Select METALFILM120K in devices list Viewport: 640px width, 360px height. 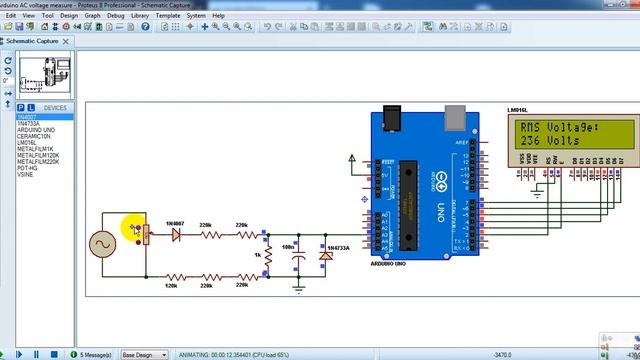tap(45, 156)
